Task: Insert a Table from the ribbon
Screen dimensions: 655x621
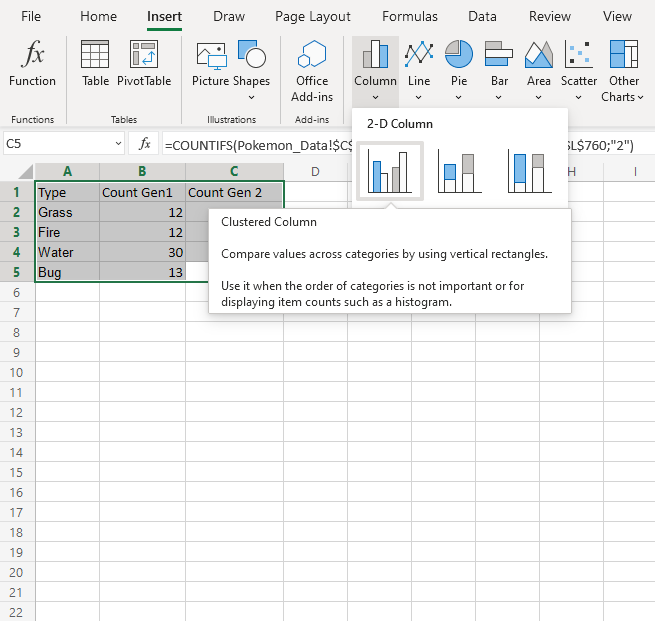Action: coord(95,64)
